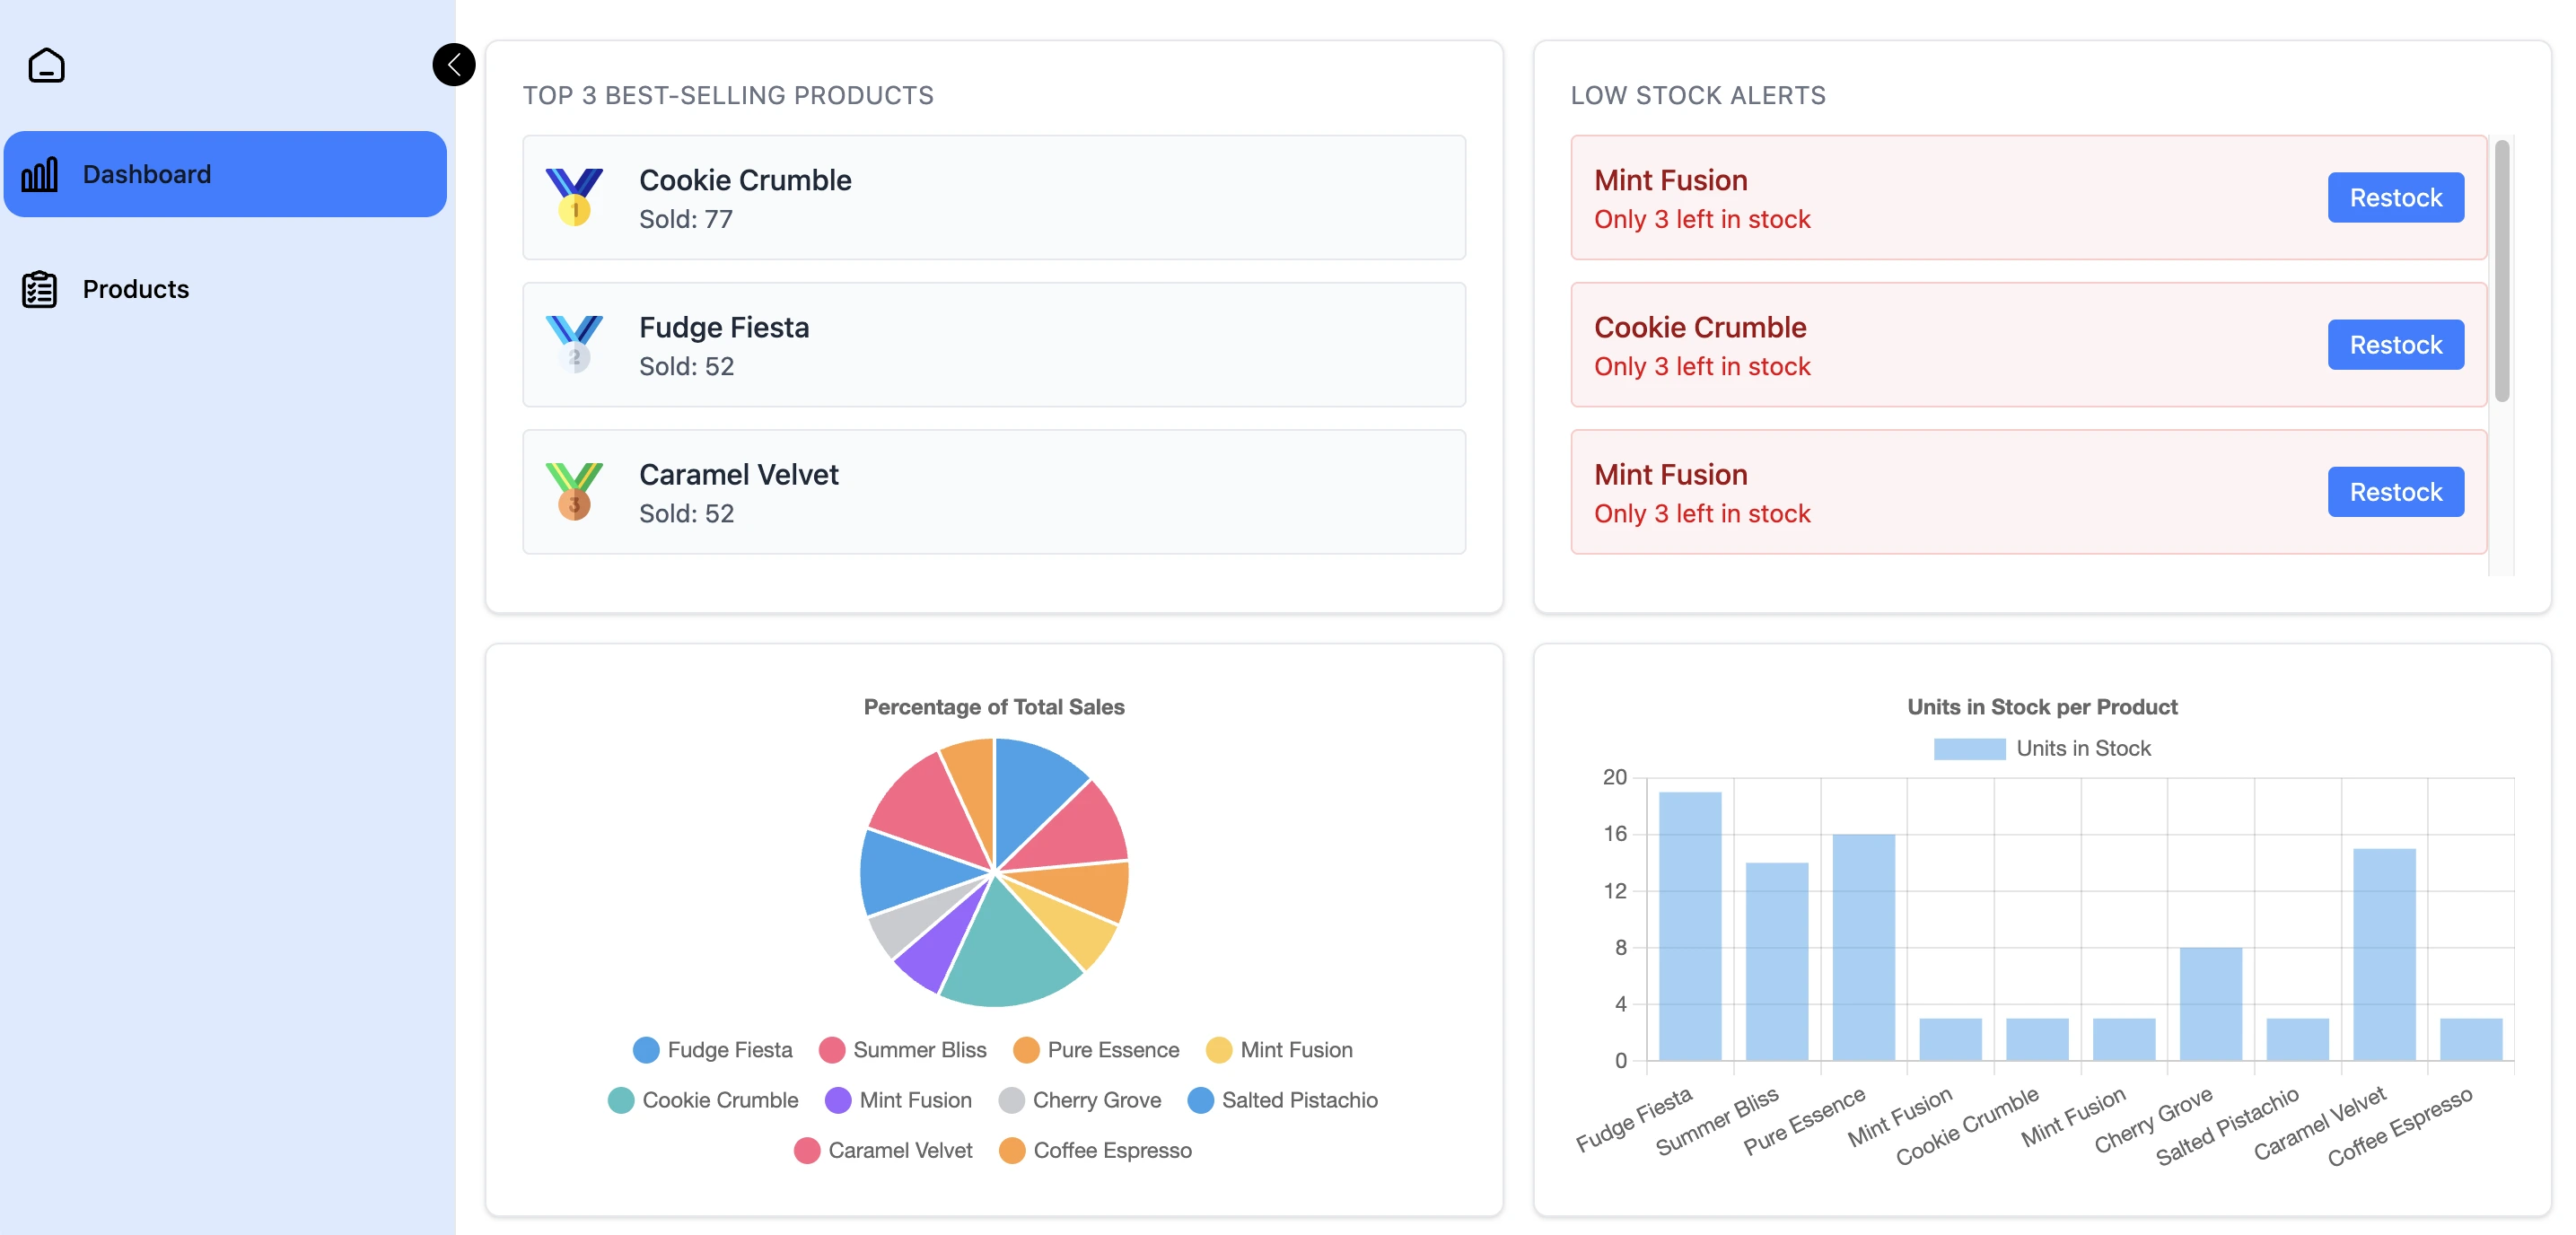Click the bronze third-place medal icon
2576x1235 pixels.
click(x=574, y=491)
